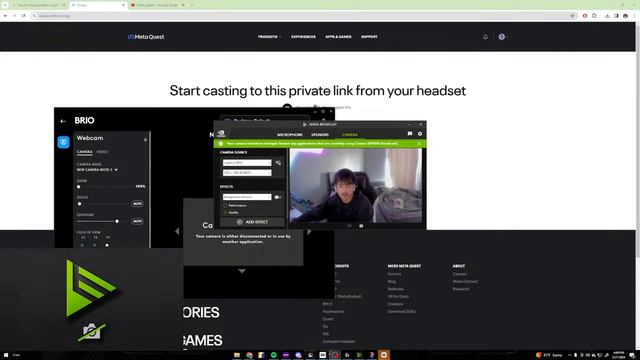Open the profile avatar menu
Viewport: 640px width, 360px height.
tap(502, 37)
